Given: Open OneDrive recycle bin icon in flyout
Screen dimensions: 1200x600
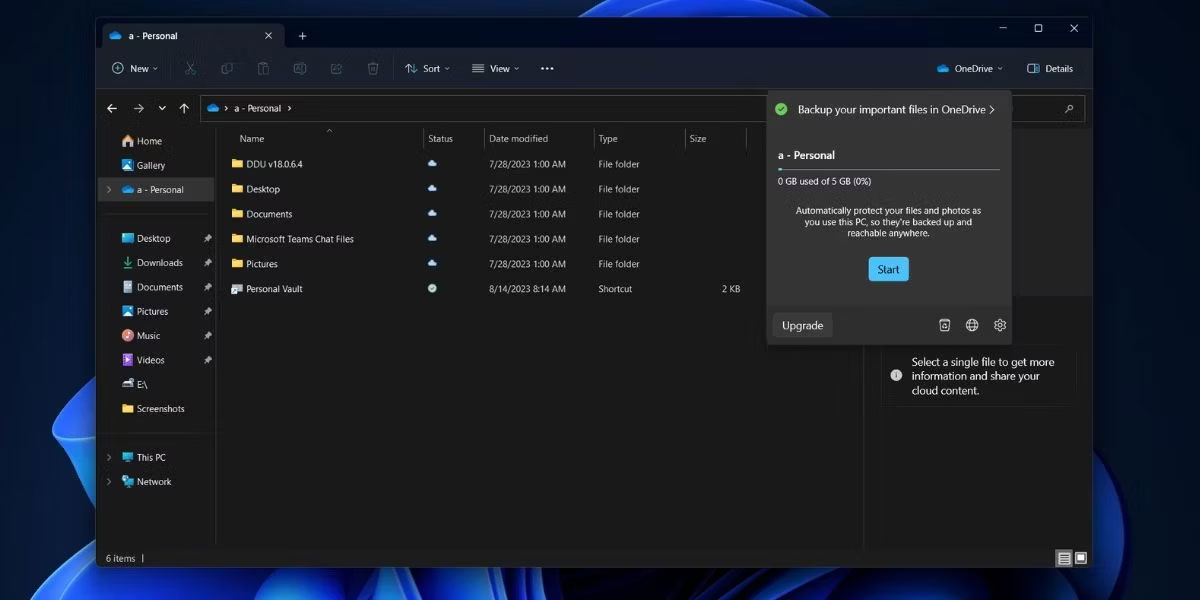Looking at the screenshot, I should [945, 325].
